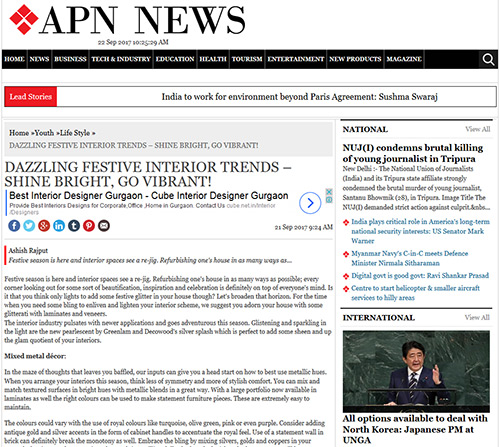Open Digital govt Ravi Shankar Prasad story
This screenshot has width=500, height=447.
click(420, 276)
